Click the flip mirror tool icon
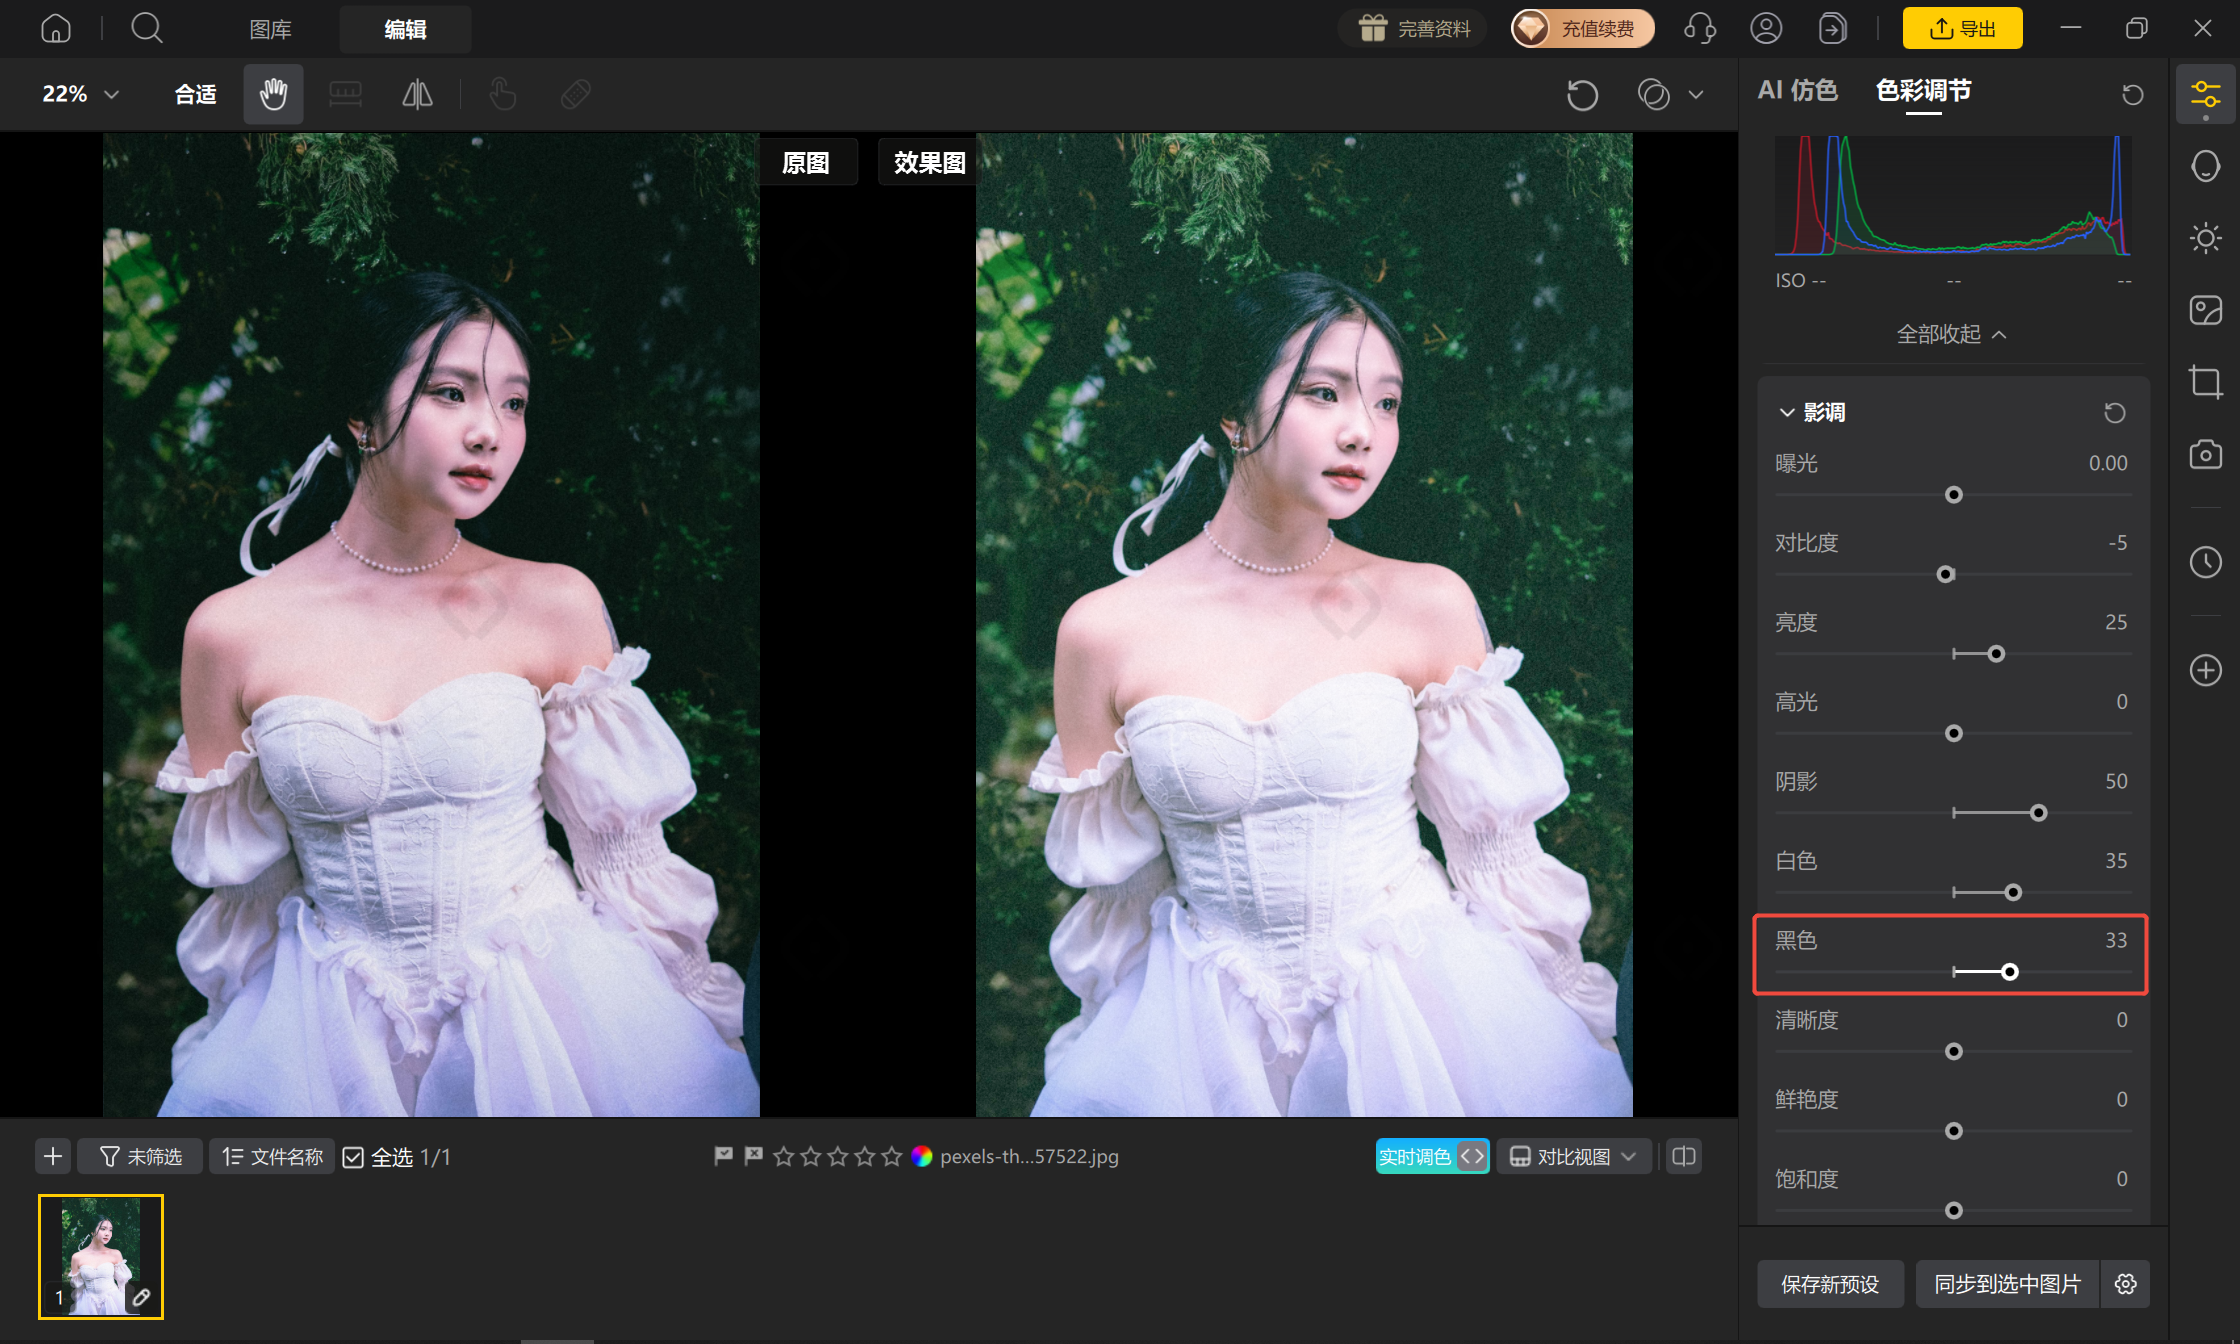Viewport: 2240px width, 1344px height. (x=417, y=94)
